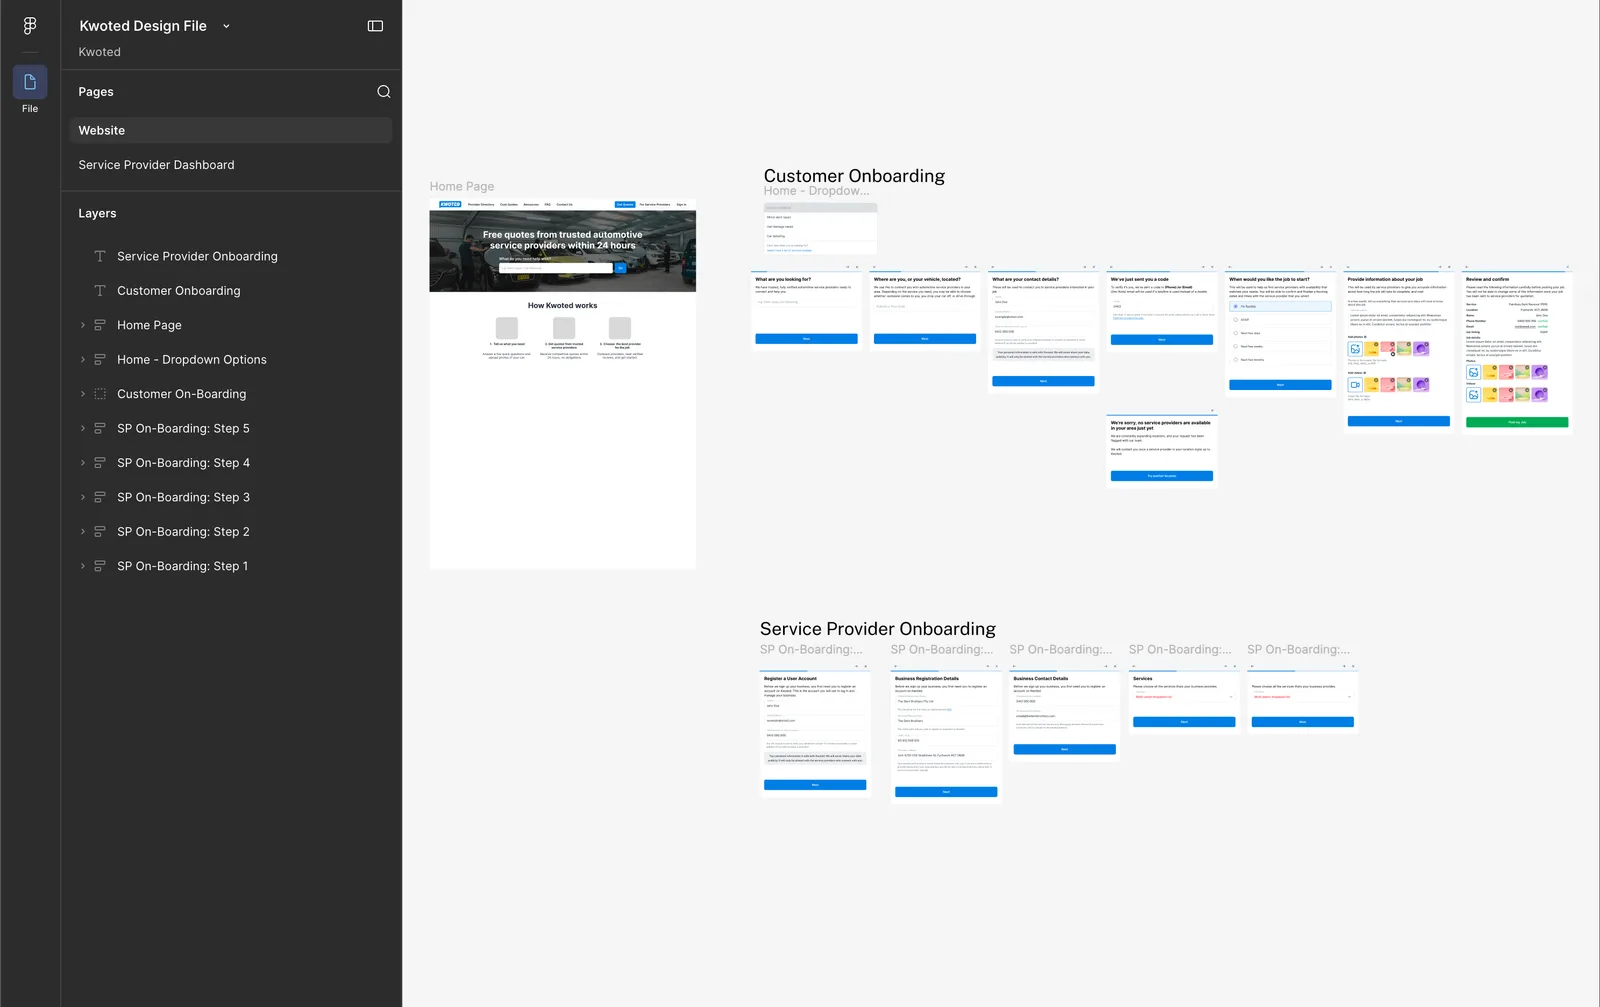
Task: Expand SP On-Boarding: Step 1 layer
Action: [83, 566]
